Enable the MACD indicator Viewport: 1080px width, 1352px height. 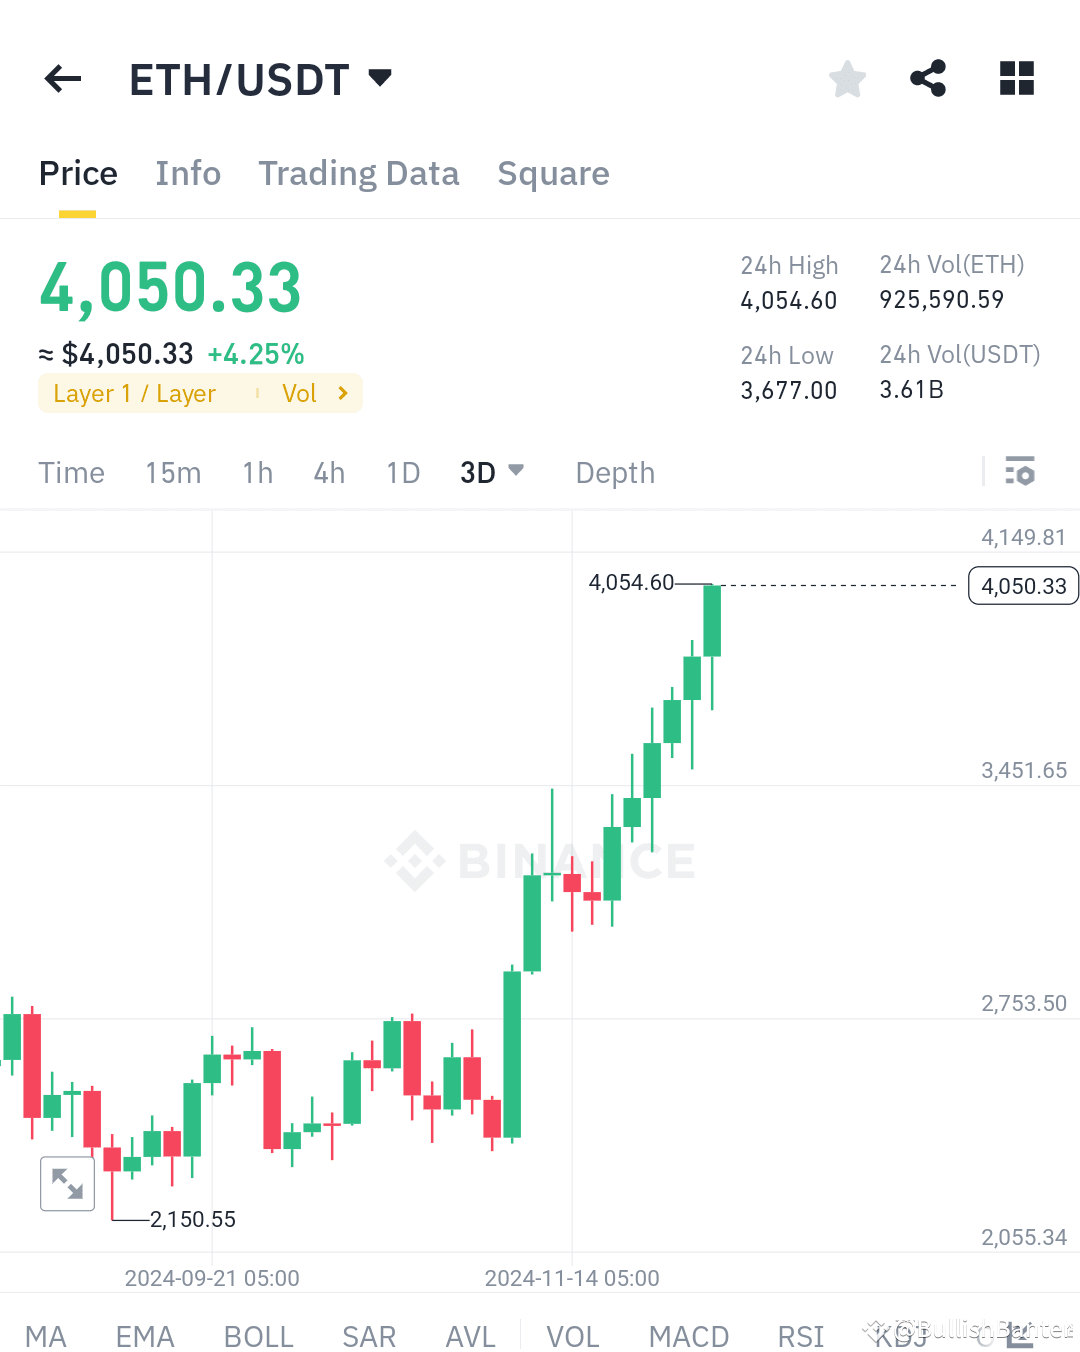(x=688, y=1335)
